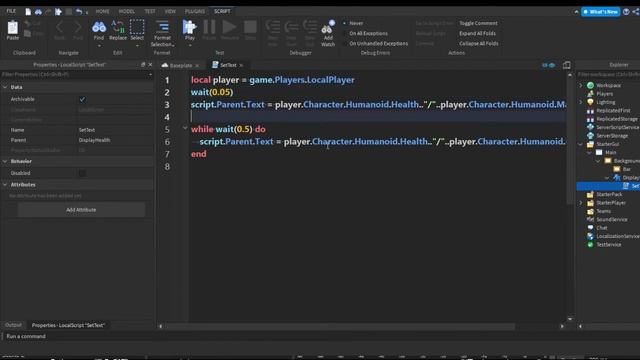This screenshot has height=360, width=640.
Task: Expand the StarterPlayer tree node
Action: 581,202
